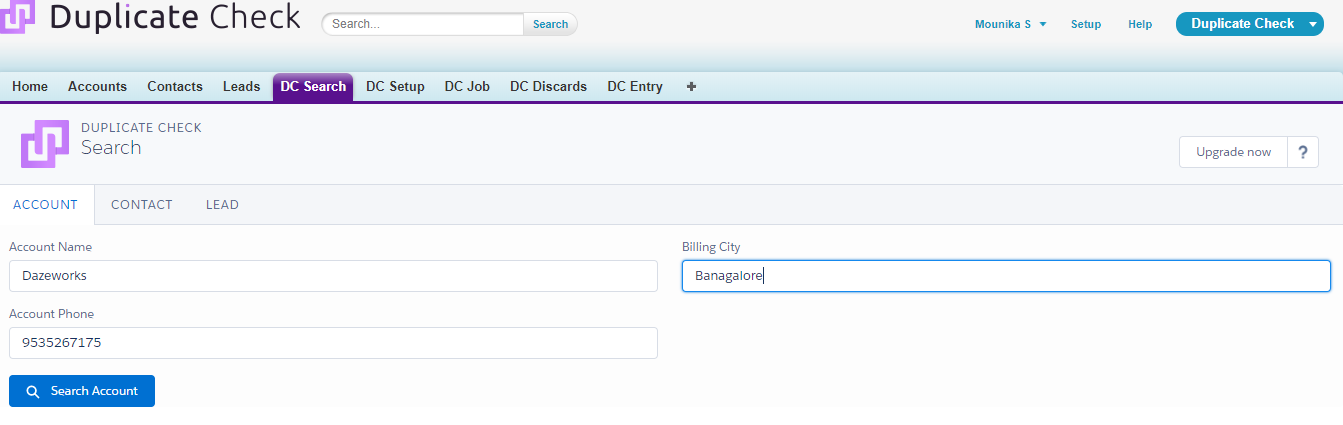Click the plus icon for all tabs

691,87
